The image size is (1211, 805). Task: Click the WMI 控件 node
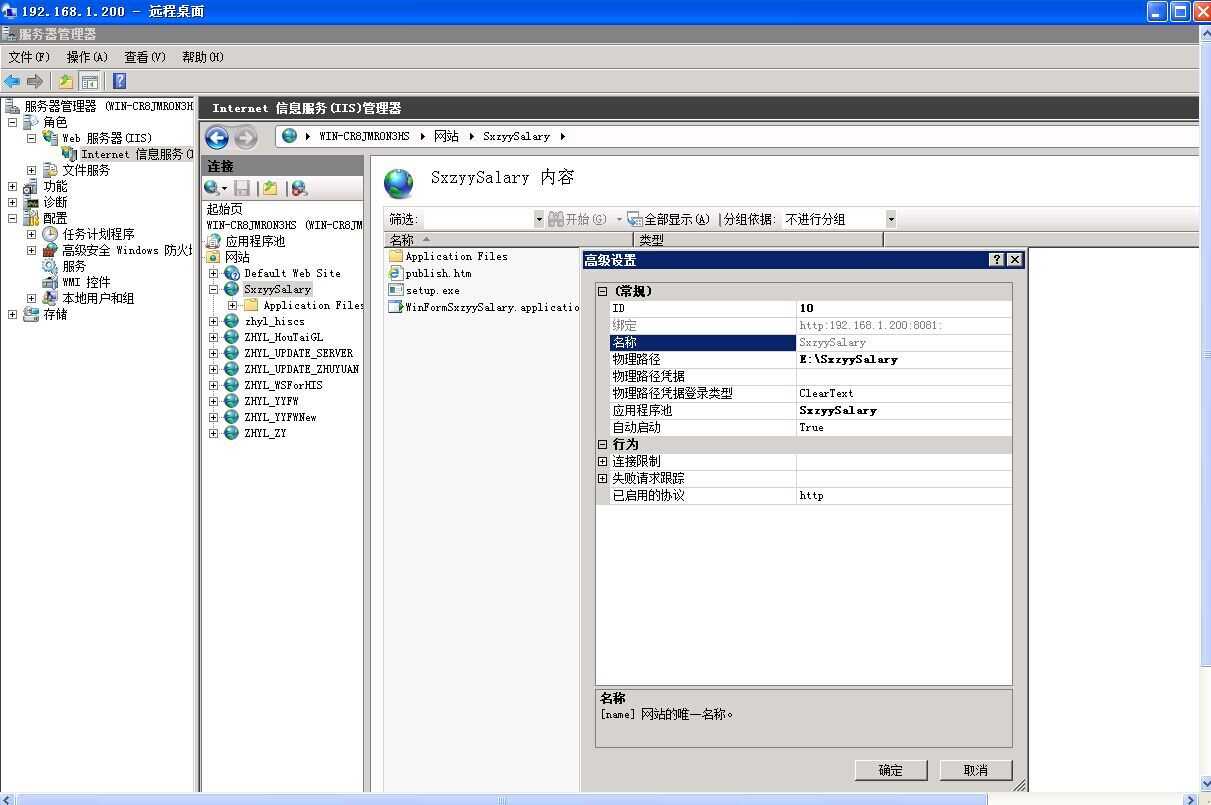(86, 282)
